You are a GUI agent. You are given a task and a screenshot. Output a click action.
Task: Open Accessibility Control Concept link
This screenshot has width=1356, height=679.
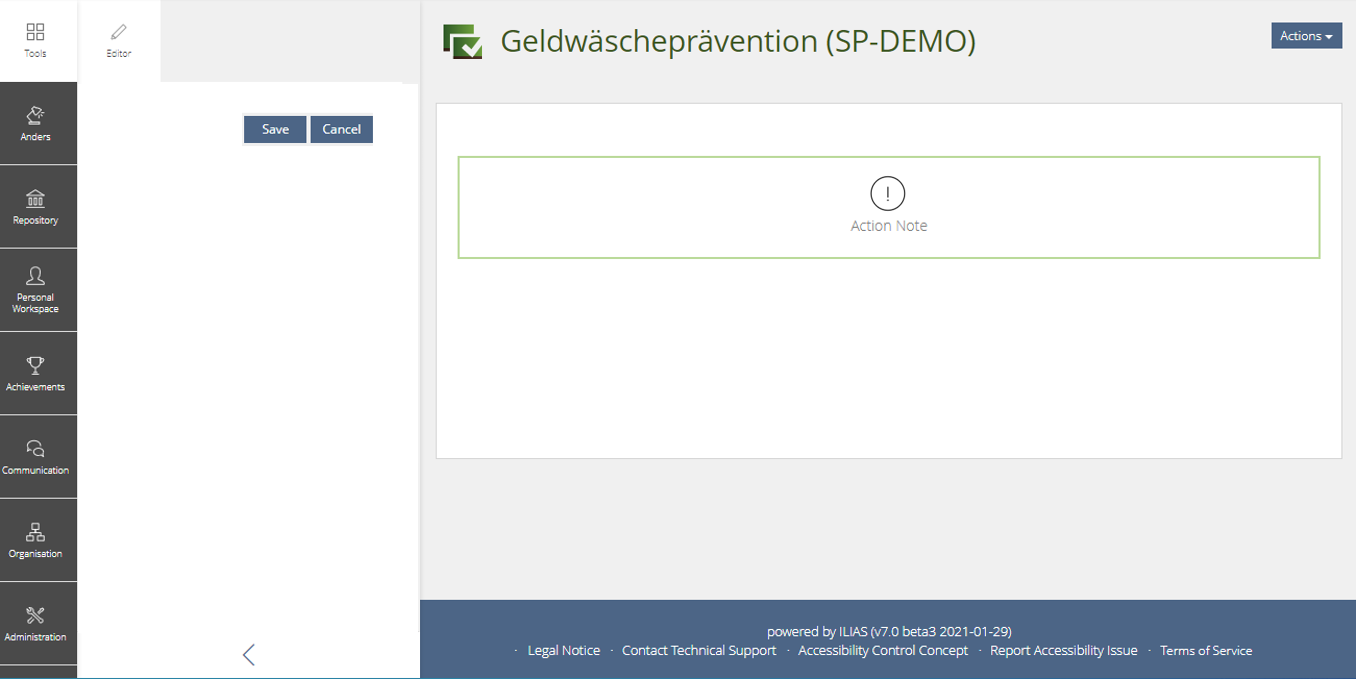[x=883, y=650]
